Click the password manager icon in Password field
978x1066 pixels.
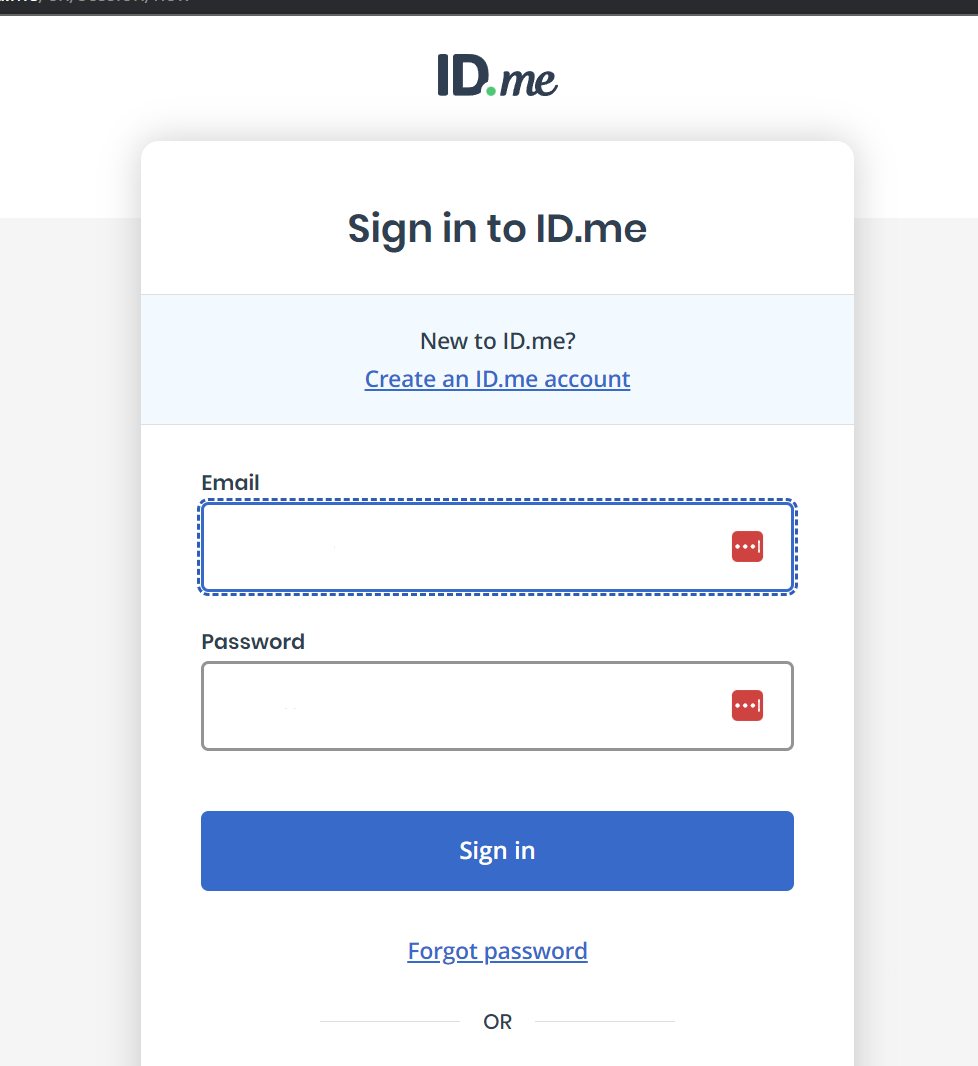747,706
